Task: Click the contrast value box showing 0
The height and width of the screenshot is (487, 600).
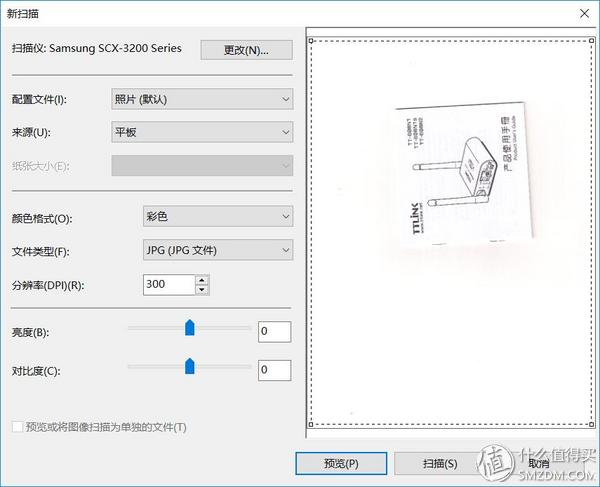Action: (x=274, y=370)
